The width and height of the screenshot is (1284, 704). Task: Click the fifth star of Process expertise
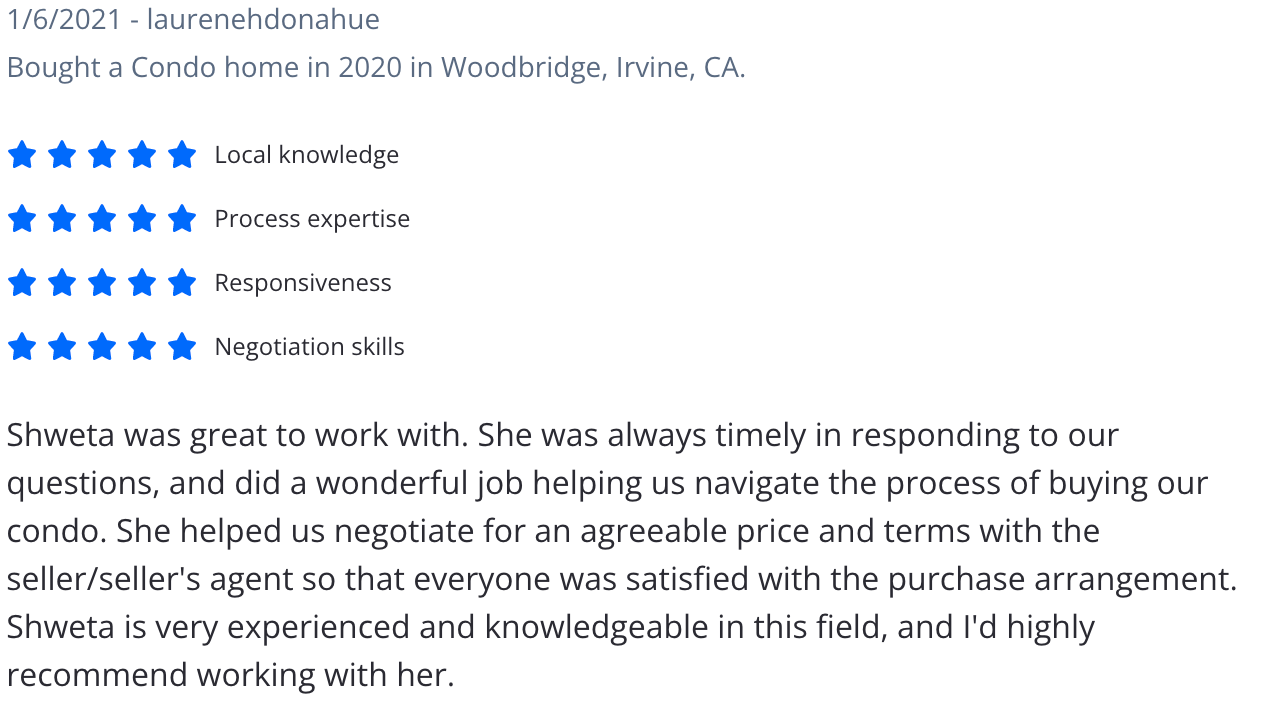tap(182, 219)
